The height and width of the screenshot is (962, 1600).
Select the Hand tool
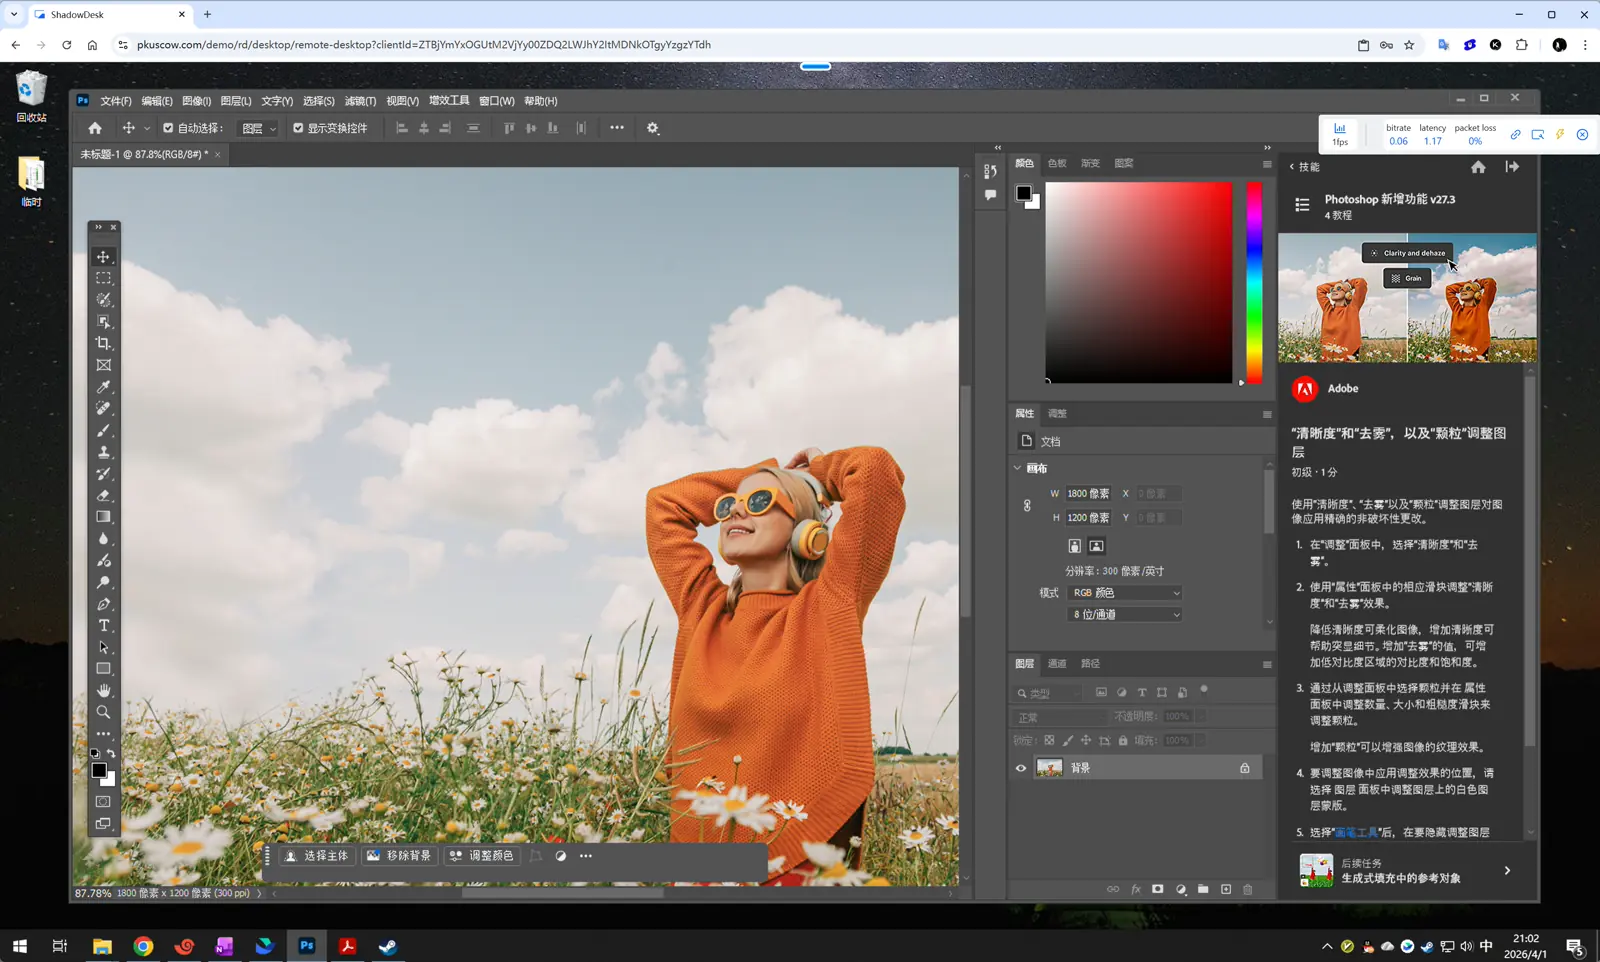[x=103, y=691]
